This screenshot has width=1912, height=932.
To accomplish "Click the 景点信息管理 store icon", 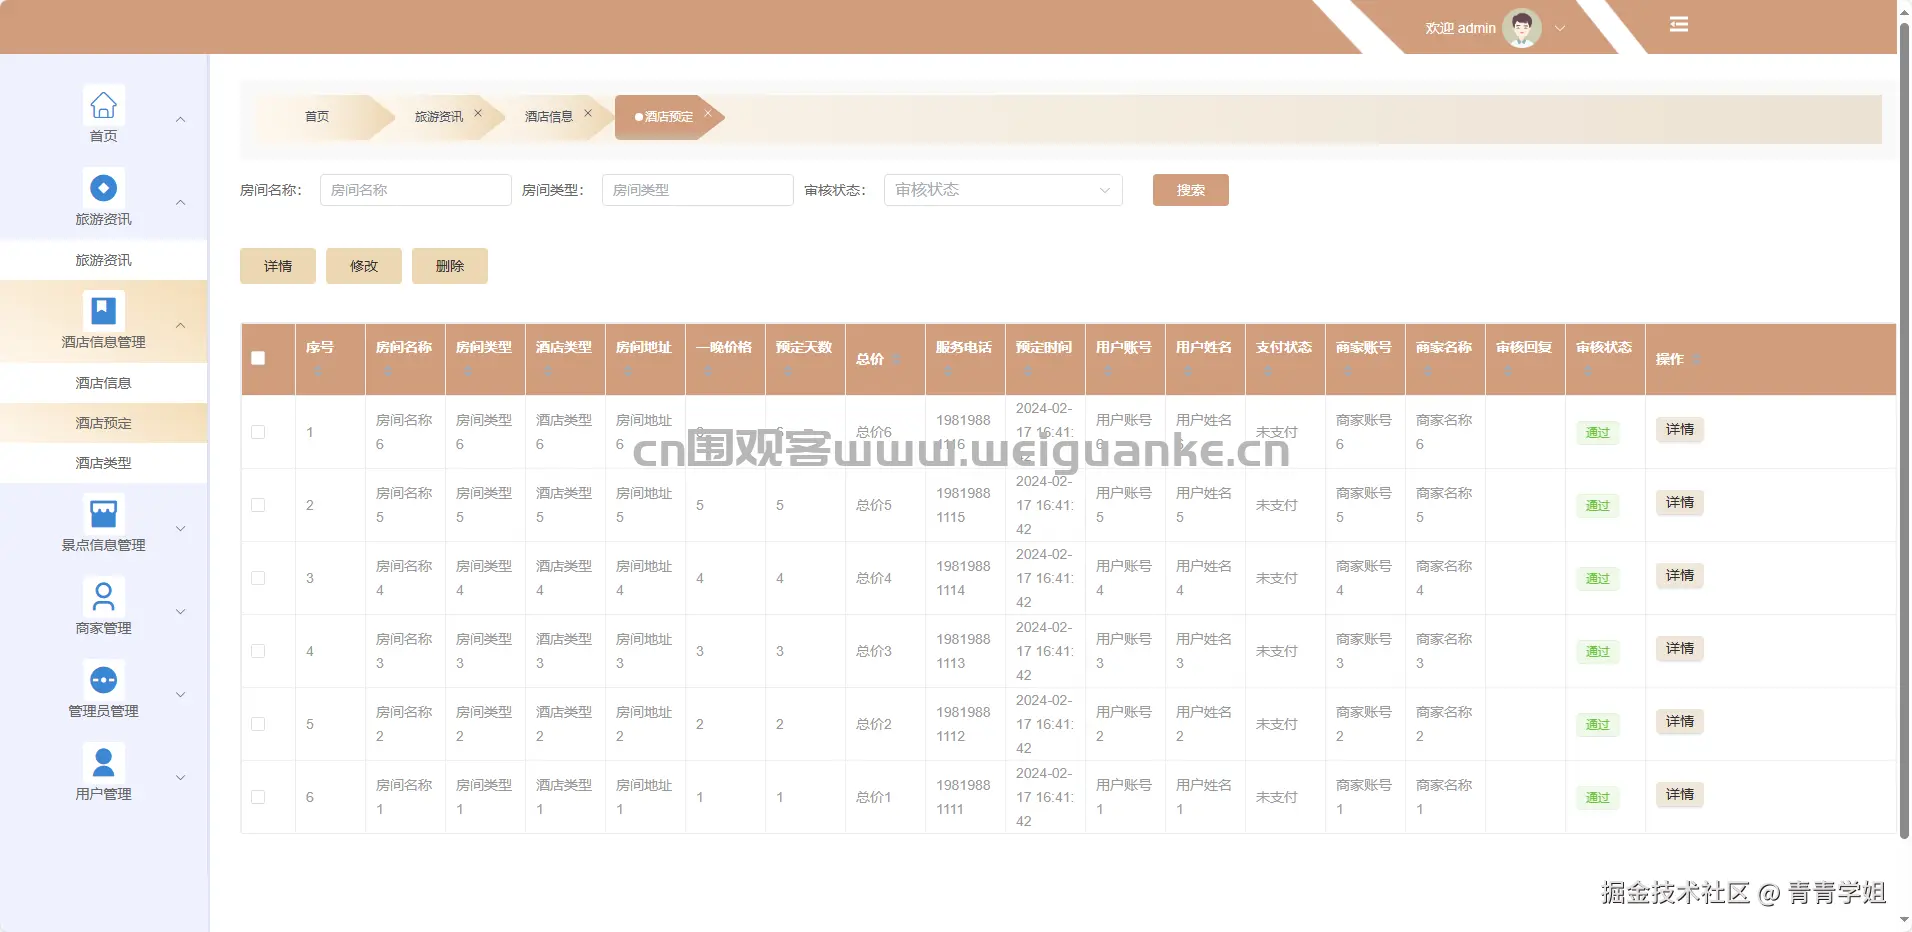I will tap(103, 513).
